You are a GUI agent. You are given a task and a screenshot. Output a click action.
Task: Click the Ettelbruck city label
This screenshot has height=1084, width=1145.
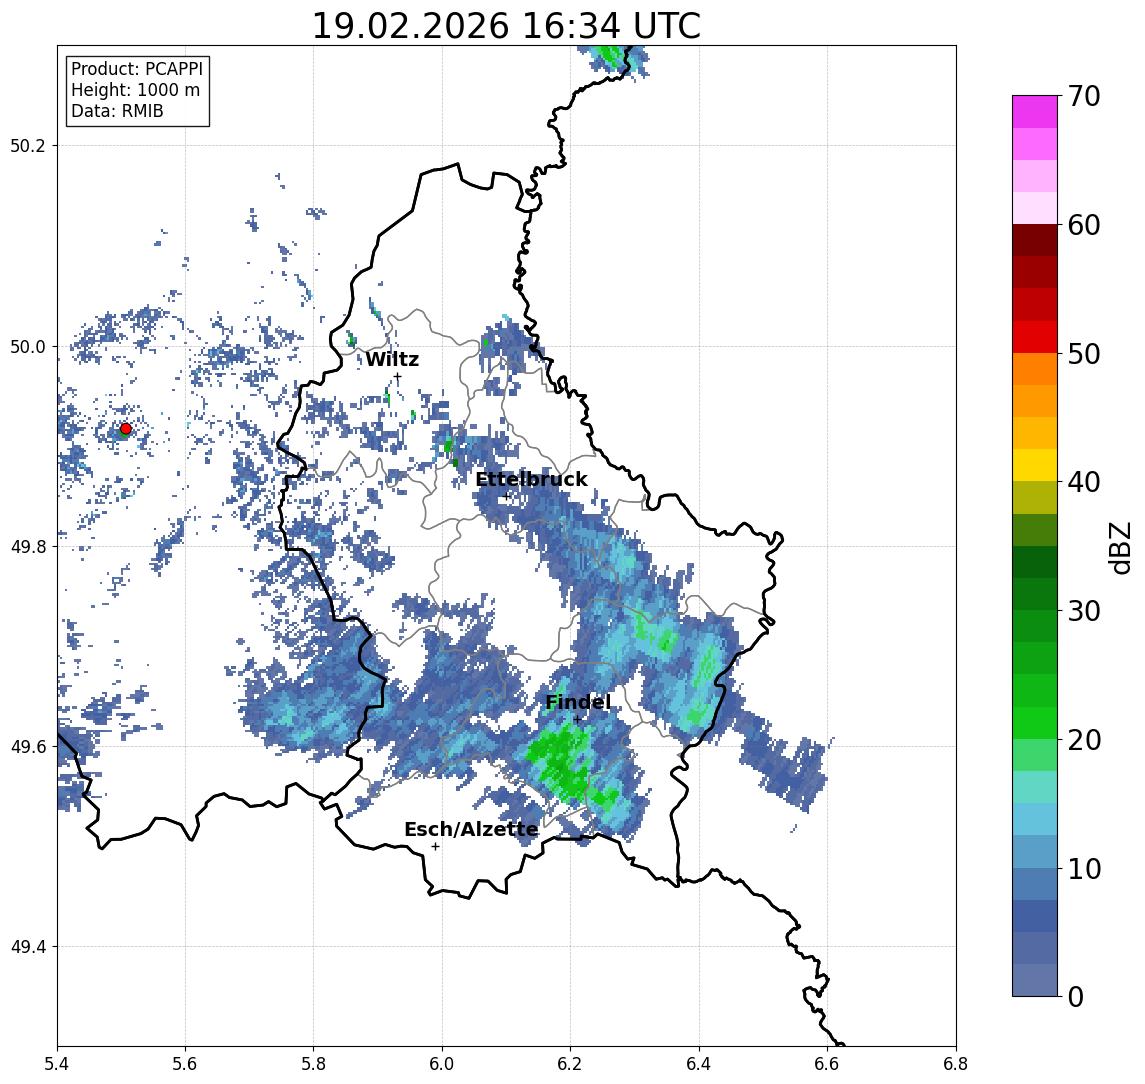point(531,479)
